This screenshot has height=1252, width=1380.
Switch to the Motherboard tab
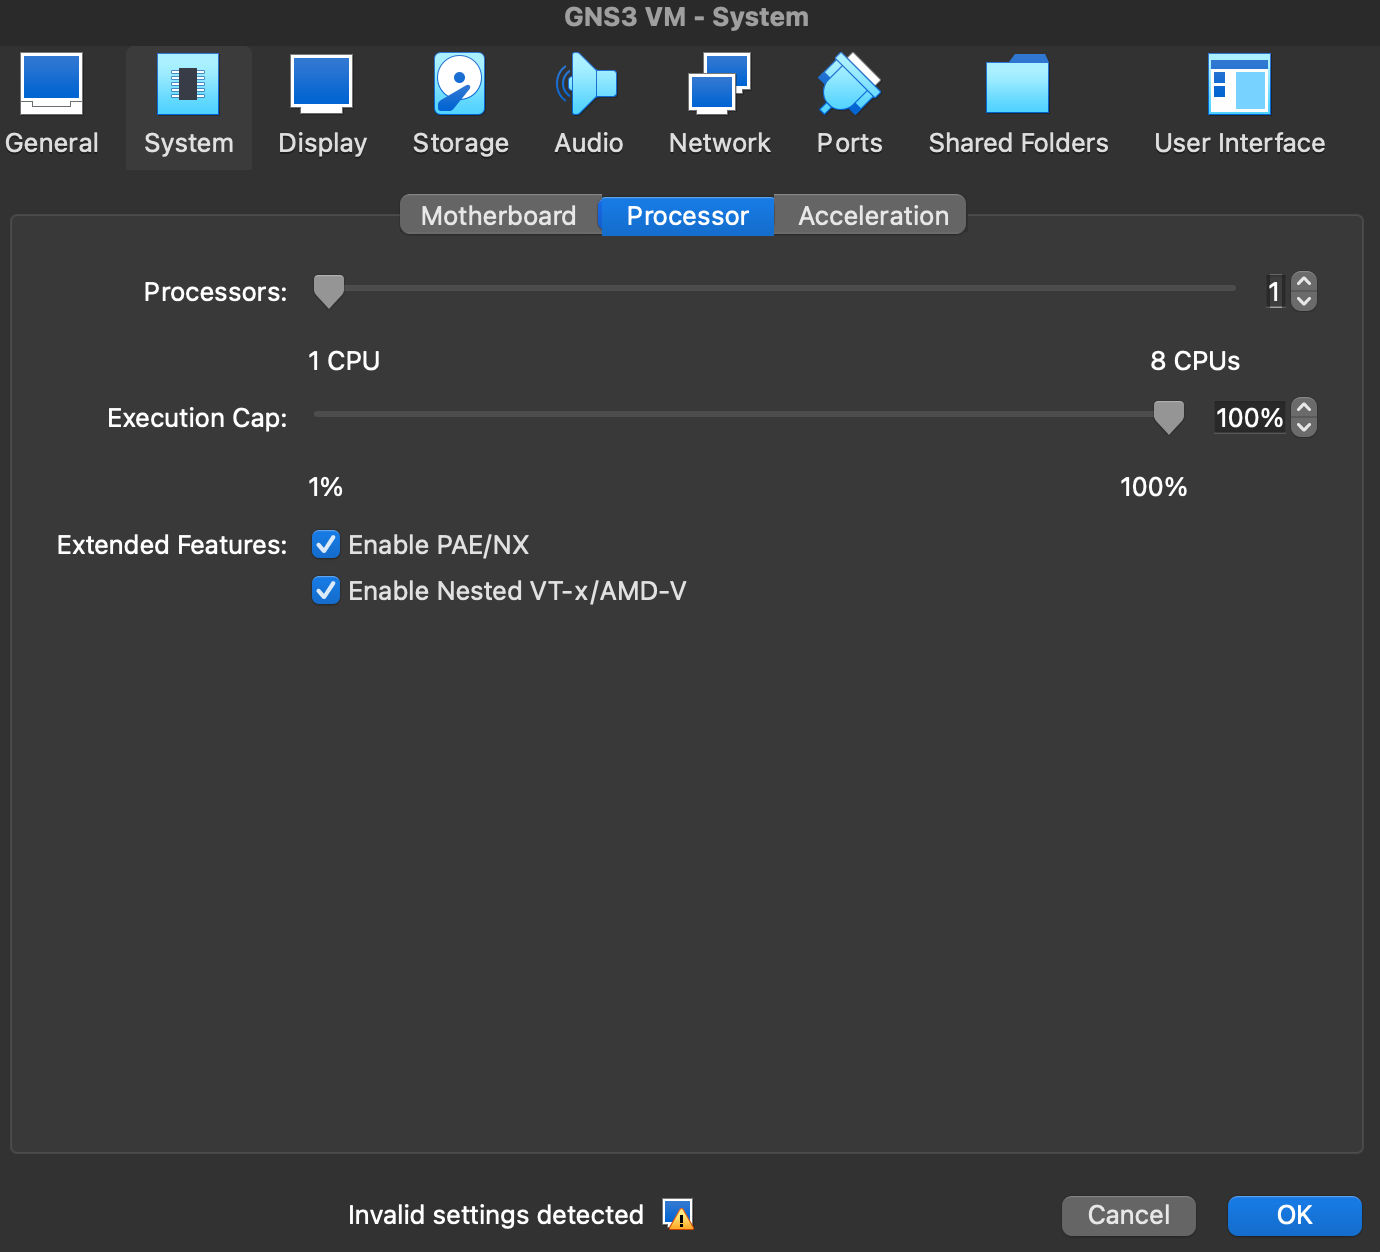click(x=499, y=215)
